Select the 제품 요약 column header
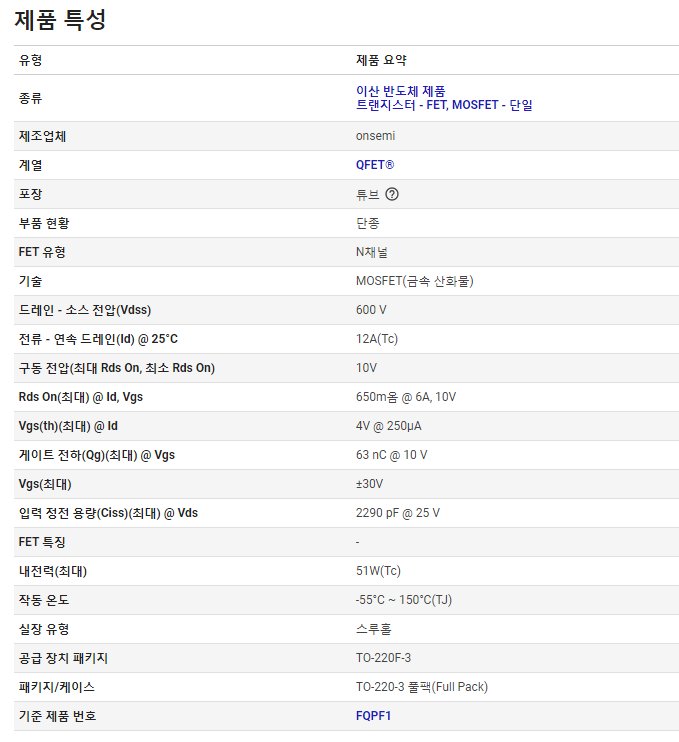 [381, 60]
